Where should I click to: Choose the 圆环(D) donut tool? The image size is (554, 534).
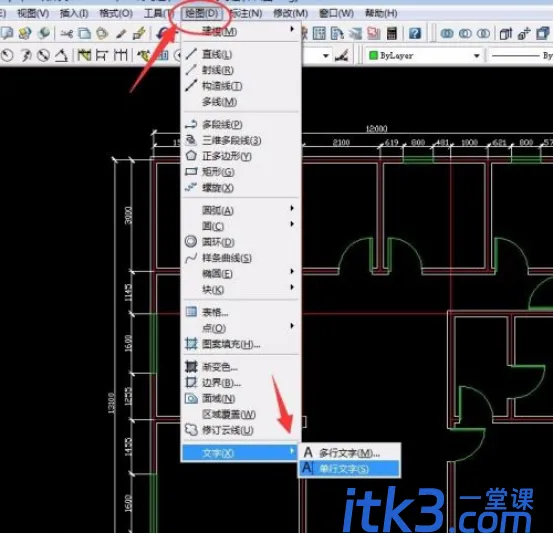point(240,242)
